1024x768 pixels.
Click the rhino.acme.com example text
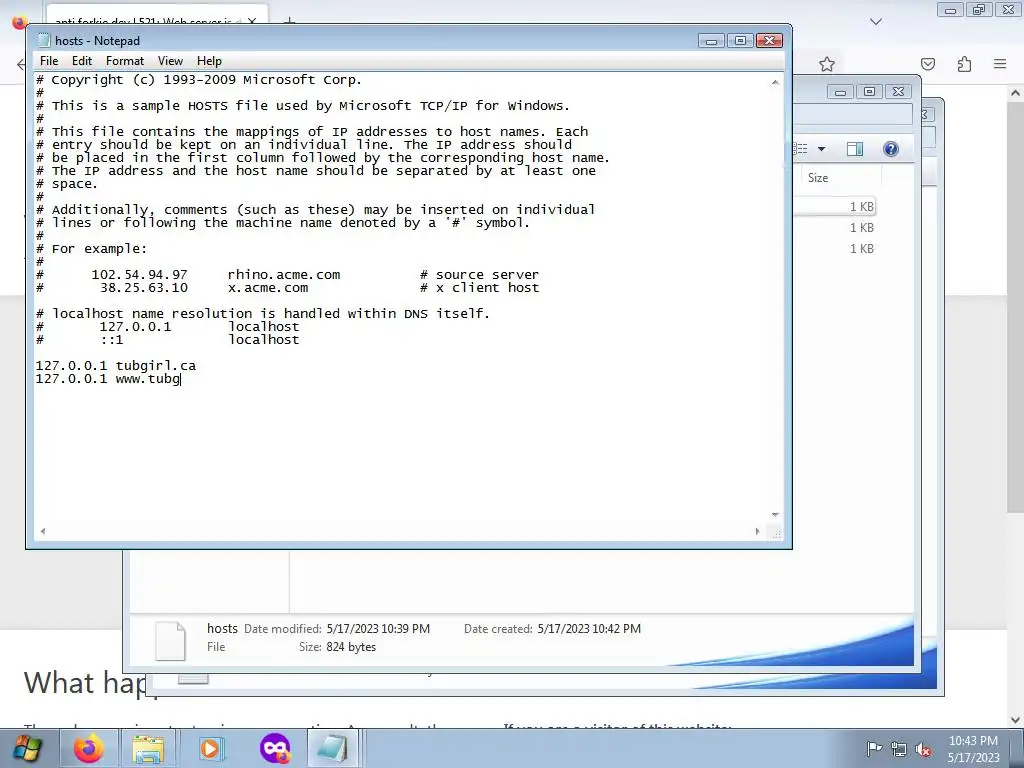[284, 275]
